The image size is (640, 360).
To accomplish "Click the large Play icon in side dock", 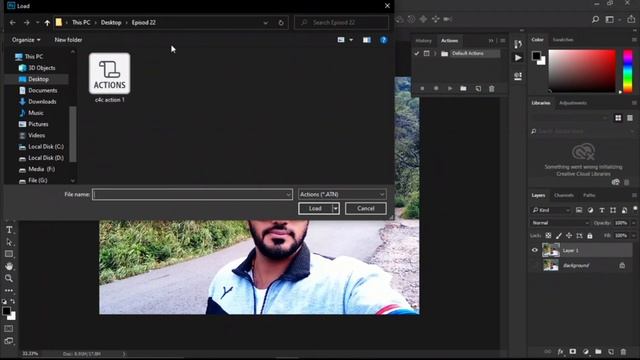I will tap(518, 58).
